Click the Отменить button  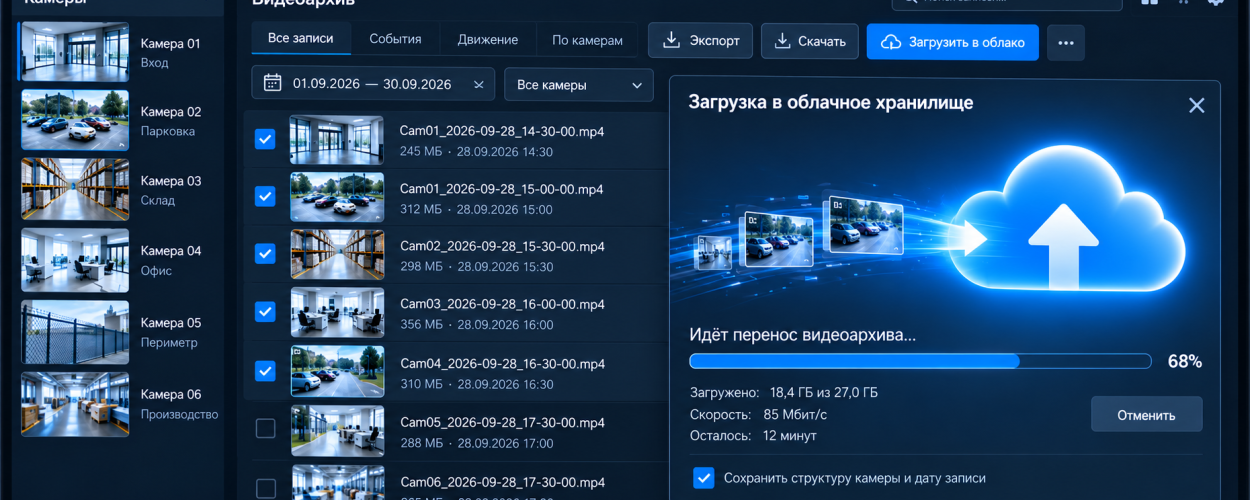[1146, 414]
